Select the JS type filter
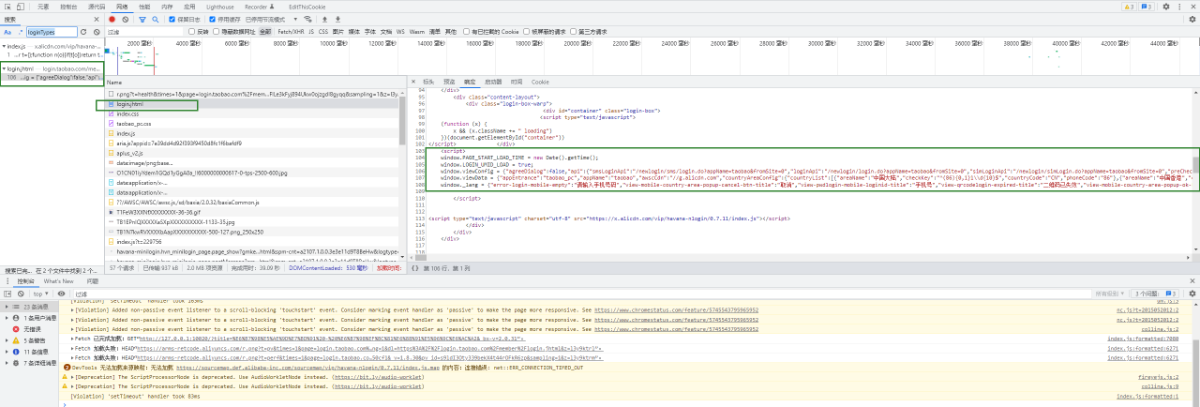Screen dimensions: 1200x407 (x=311, y=32)
